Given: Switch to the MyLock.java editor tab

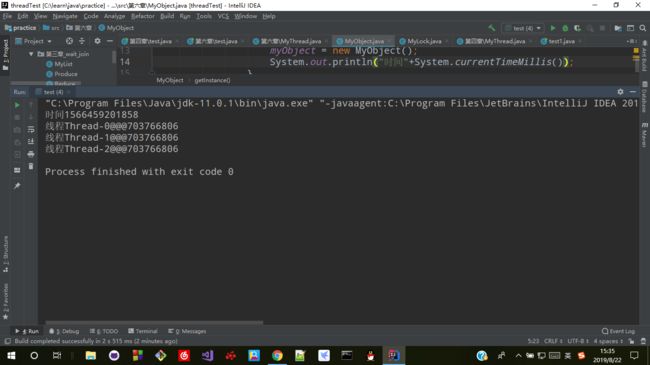Looking at the screenshot, I should coord(424,41).
